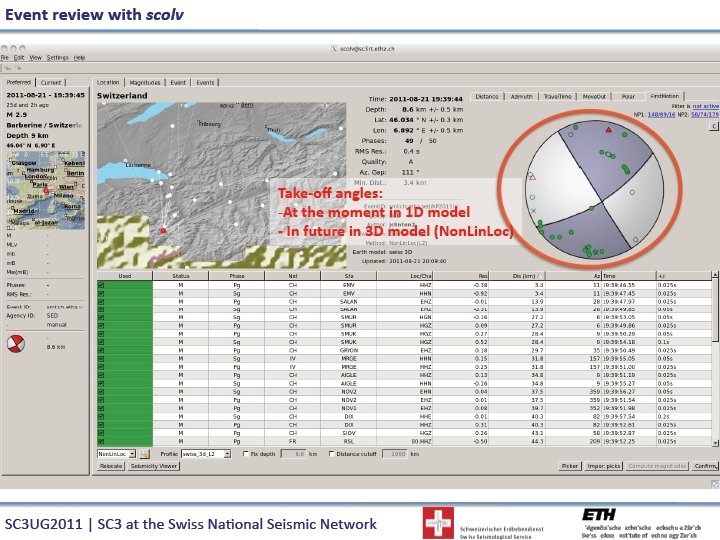Click the small 'c' button beside the focal plot
This screenshot has width=720, height=540.
[x=714, y=126]
